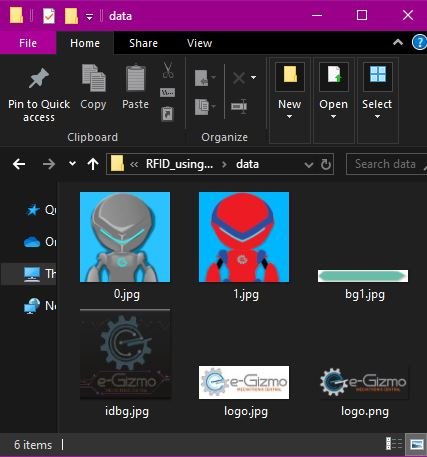427x457 pixels.
Task: Go back with the left arrow
Action: tap(19, 164)
